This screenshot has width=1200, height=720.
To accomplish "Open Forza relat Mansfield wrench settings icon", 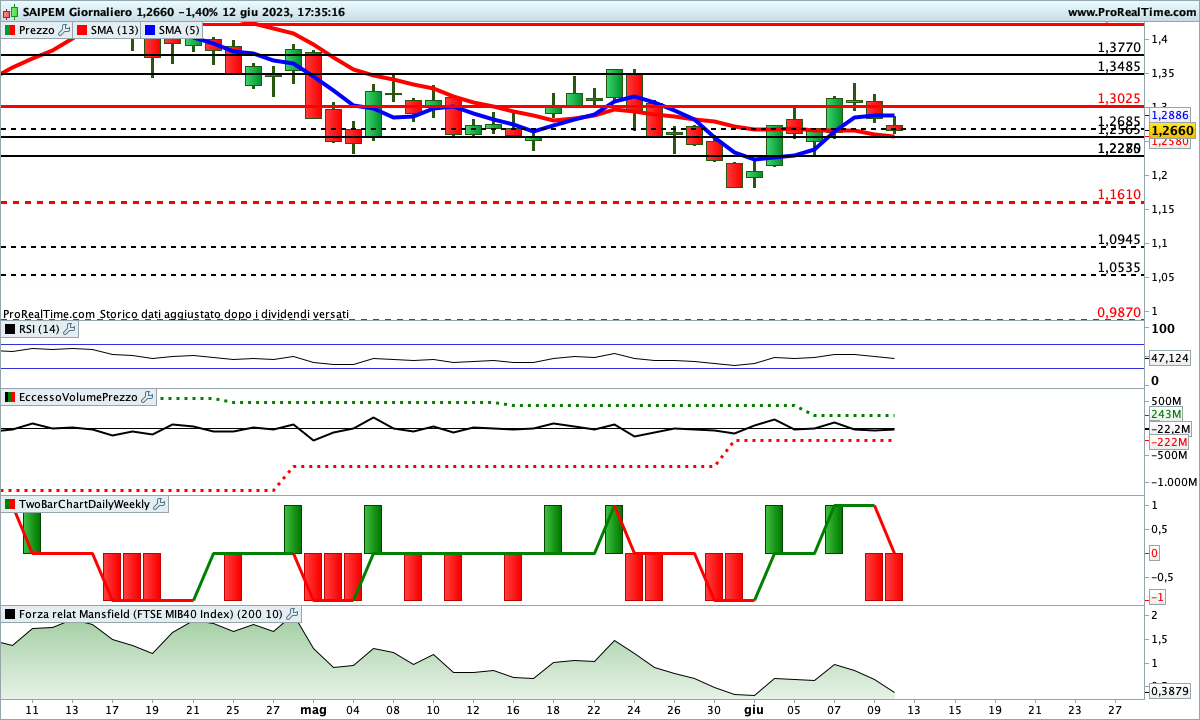I will click(292, 614).
